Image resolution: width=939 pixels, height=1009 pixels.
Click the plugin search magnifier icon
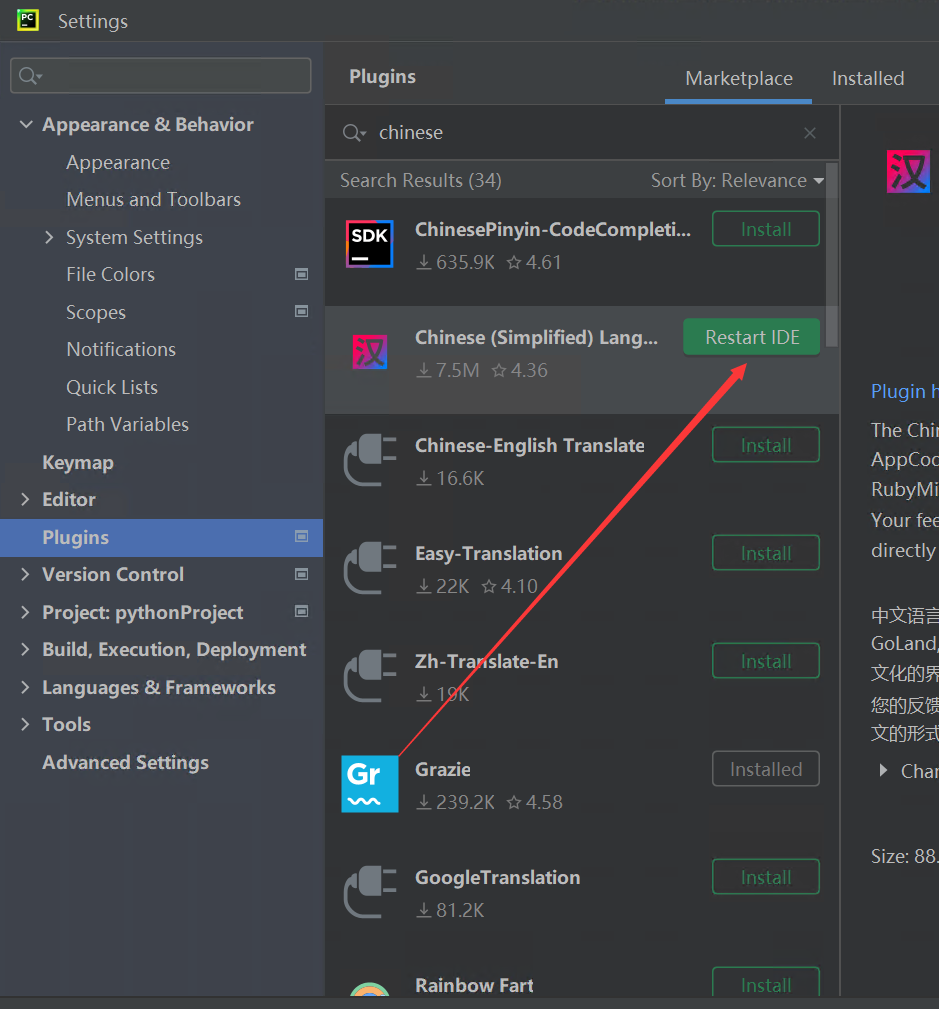click(x=353, y=133)
